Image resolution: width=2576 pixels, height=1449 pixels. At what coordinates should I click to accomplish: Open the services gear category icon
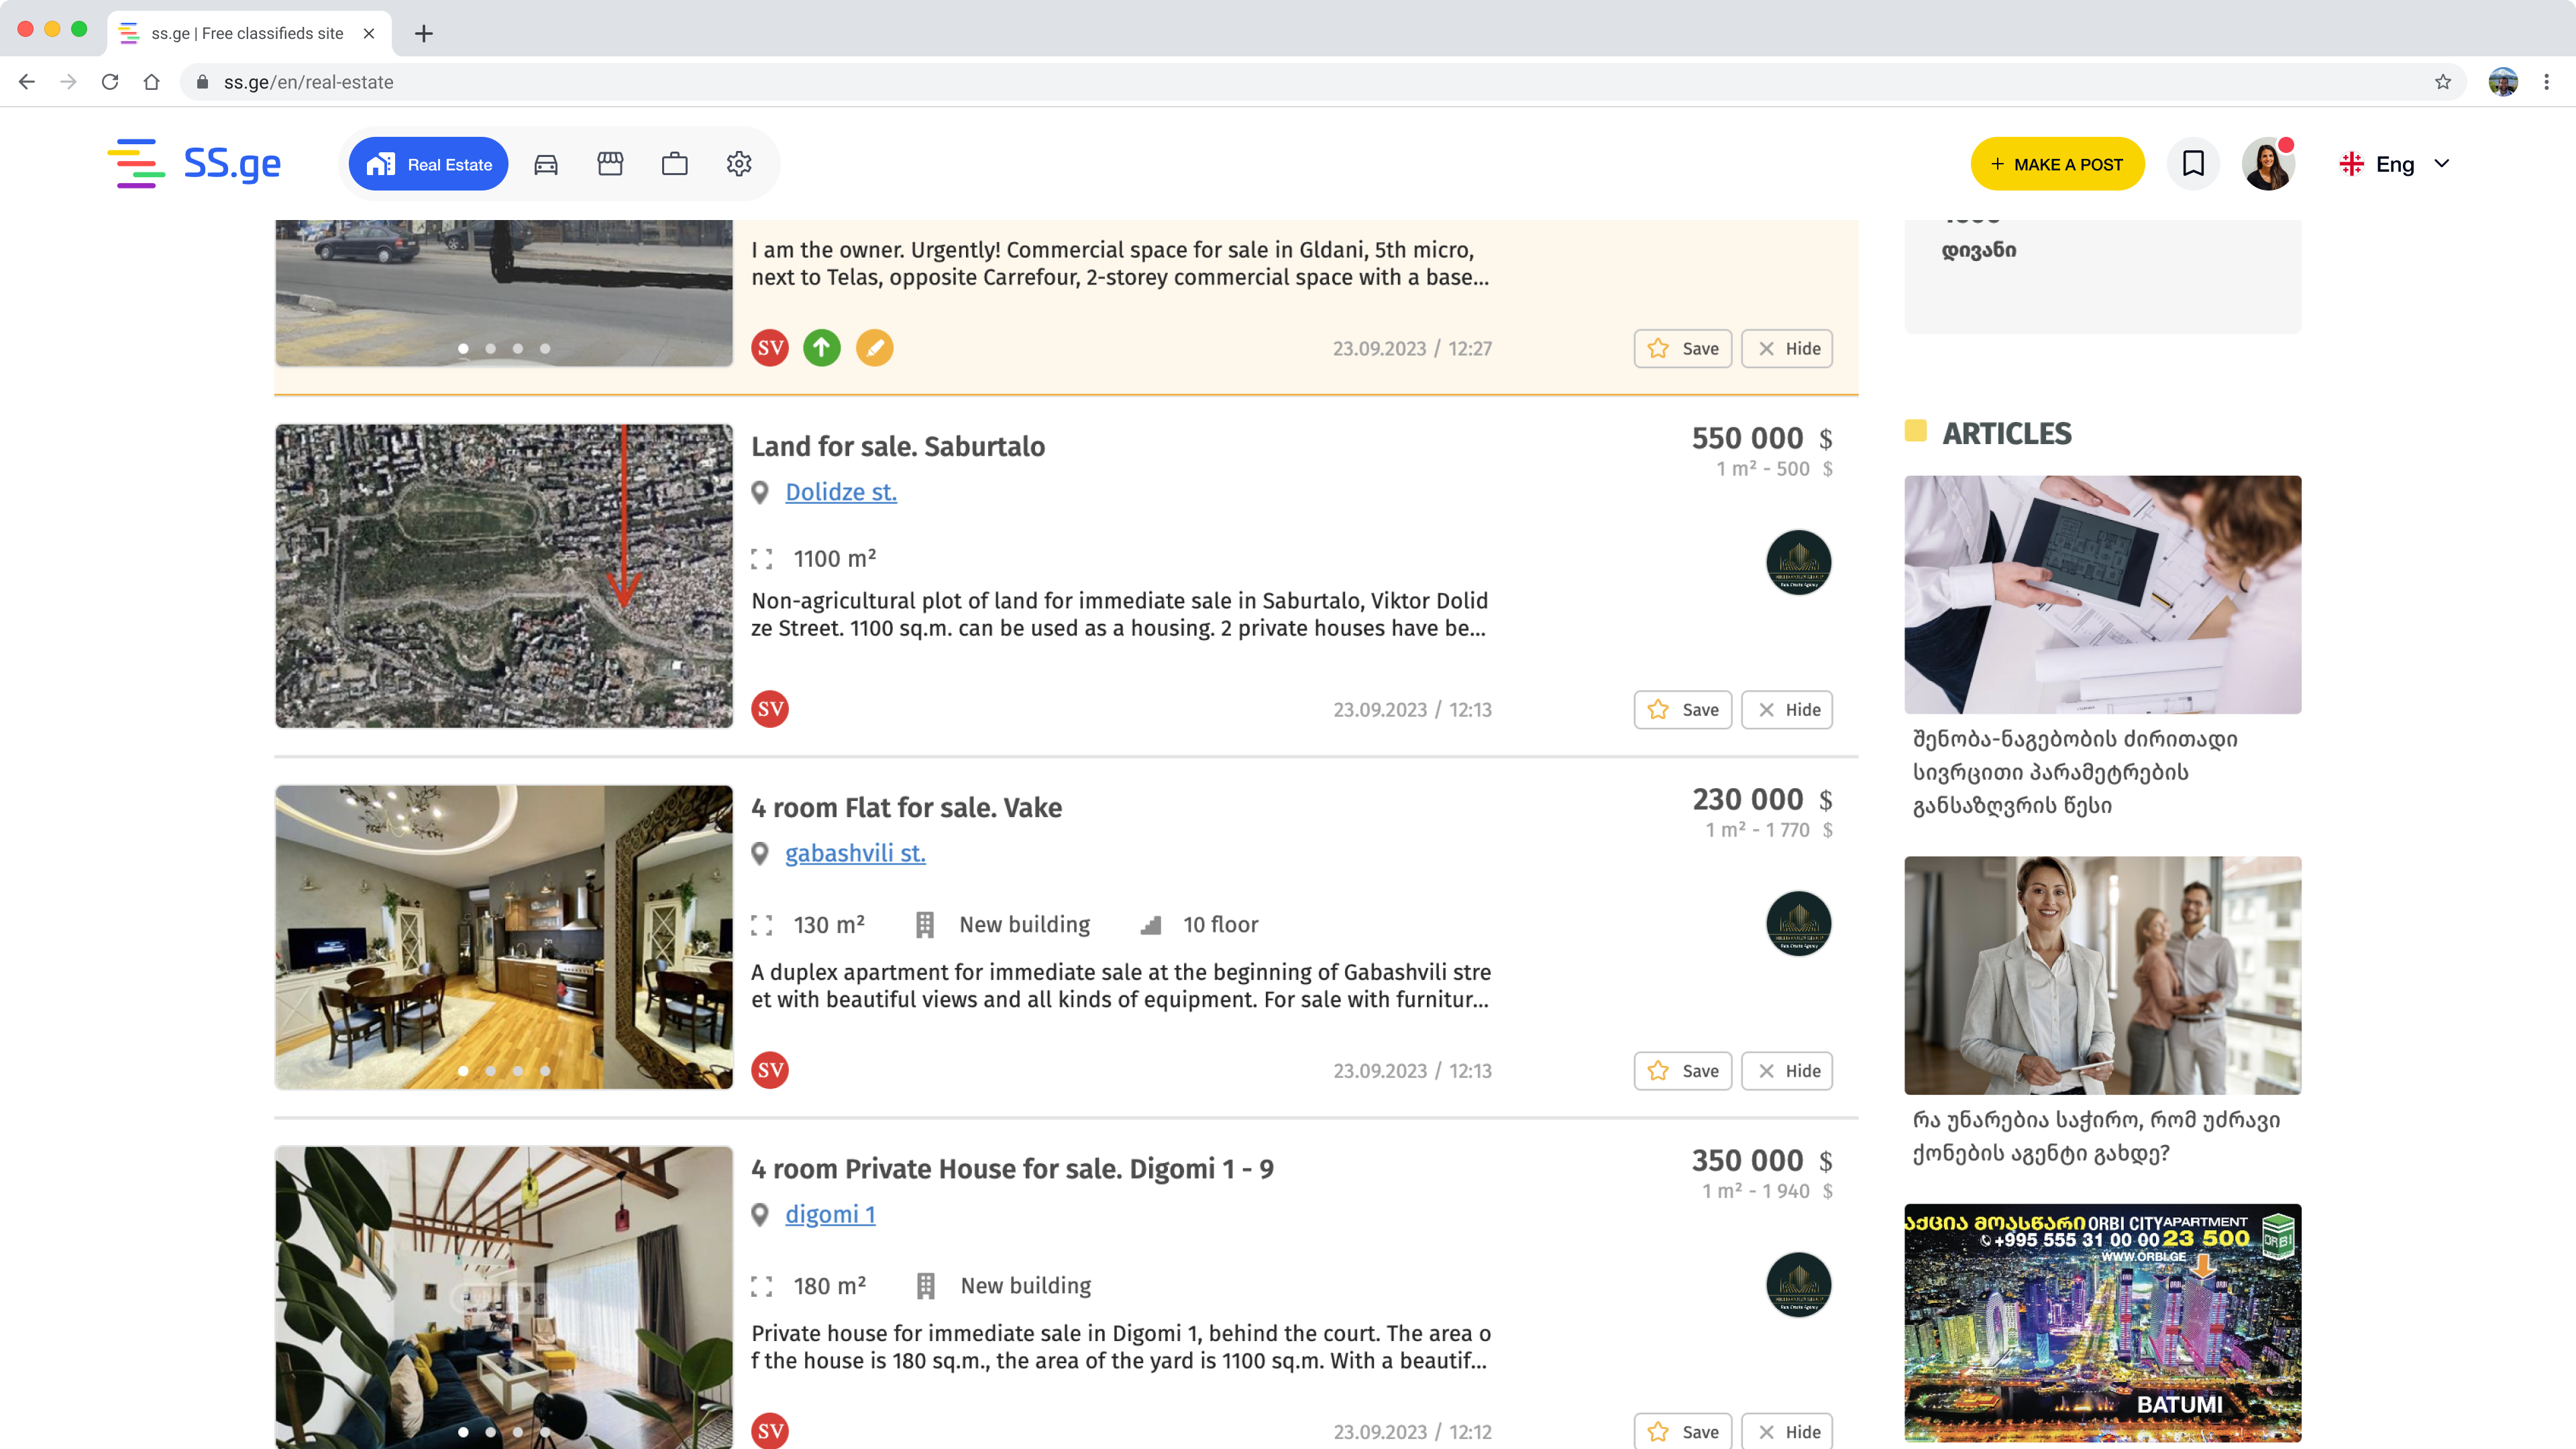[x=739, y=164]
